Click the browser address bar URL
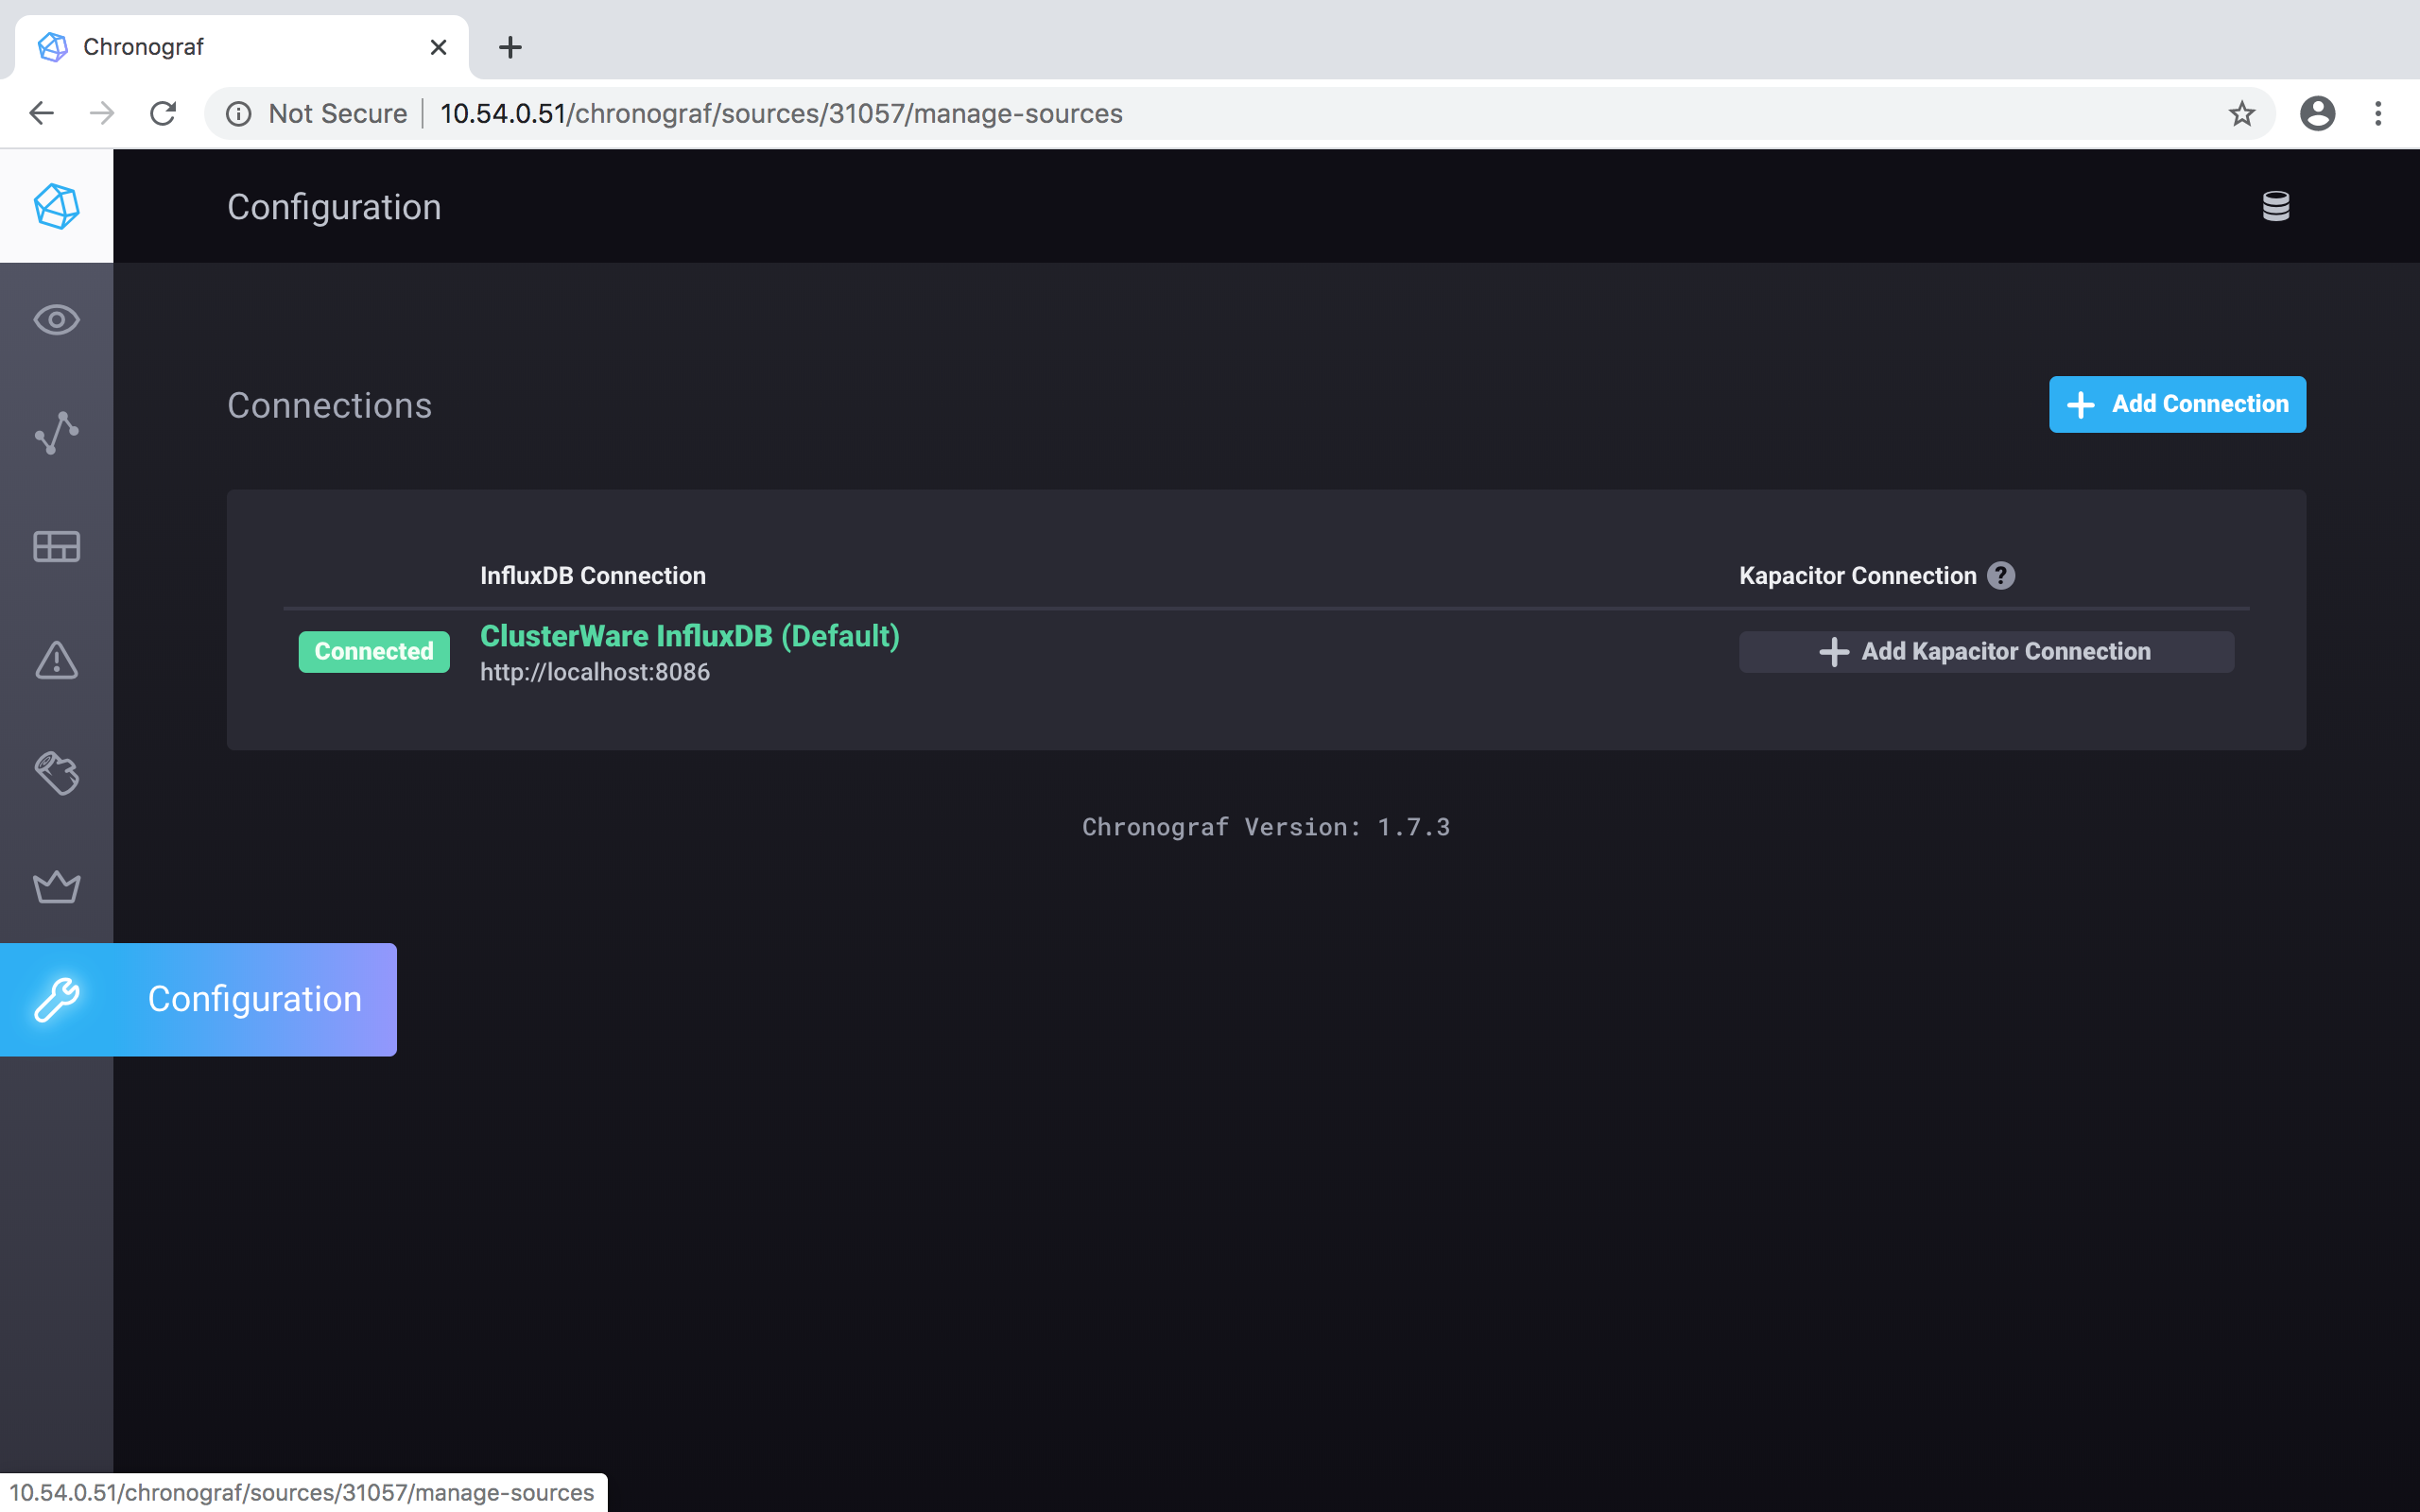Image resolution: width=2420 pixels, height=1512 pixels. point(781,113)
